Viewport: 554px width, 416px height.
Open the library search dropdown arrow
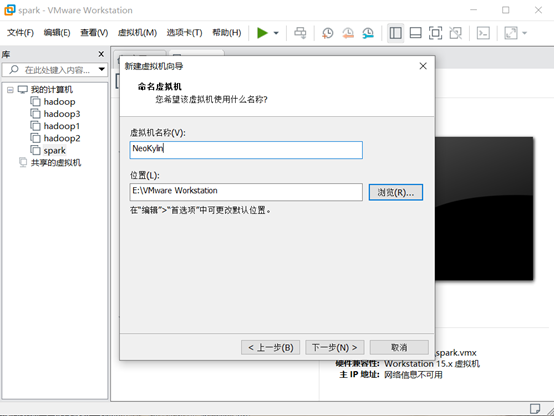(102, 69)
